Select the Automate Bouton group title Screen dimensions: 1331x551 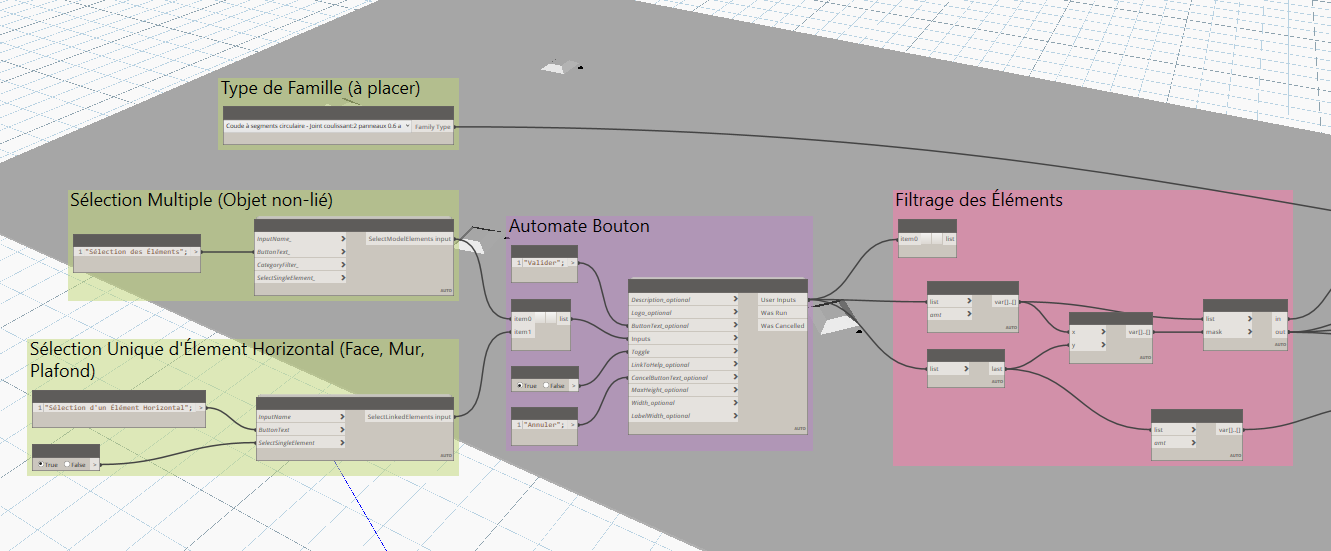[x=579, y=227]
